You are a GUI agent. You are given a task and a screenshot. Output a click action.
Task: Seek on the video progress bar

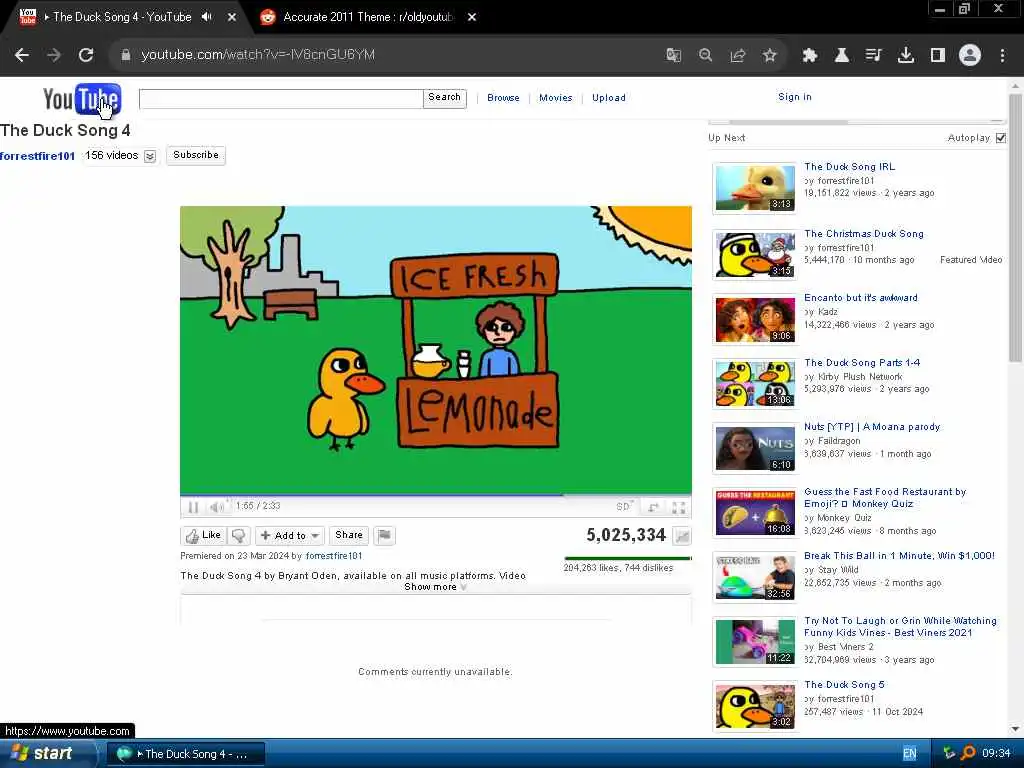tap(436, 495)
